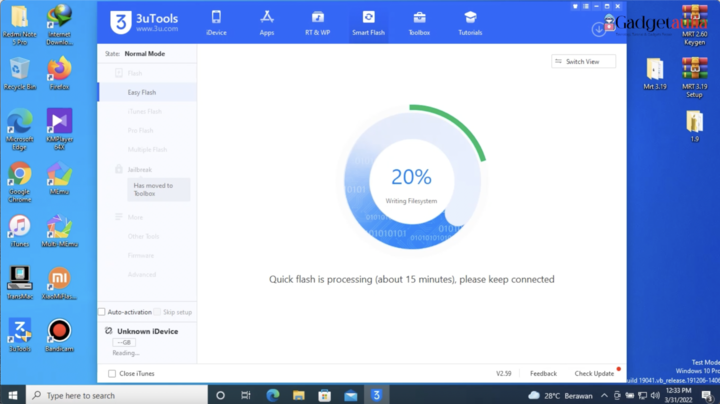Viewport: 720px width, 404px height.
Task: Open the MRT 2.60 Keygen archive
Action: 694,25
